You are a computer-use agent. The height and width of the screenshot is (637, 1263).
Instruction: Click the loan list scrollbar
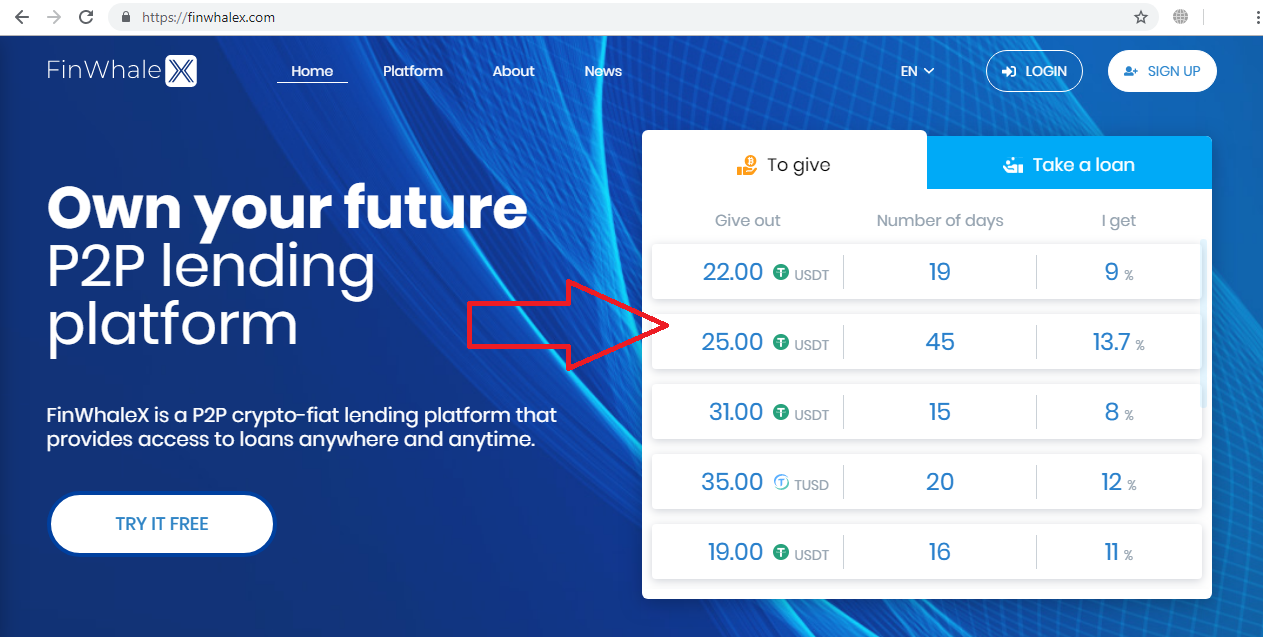pos(1204,322)
